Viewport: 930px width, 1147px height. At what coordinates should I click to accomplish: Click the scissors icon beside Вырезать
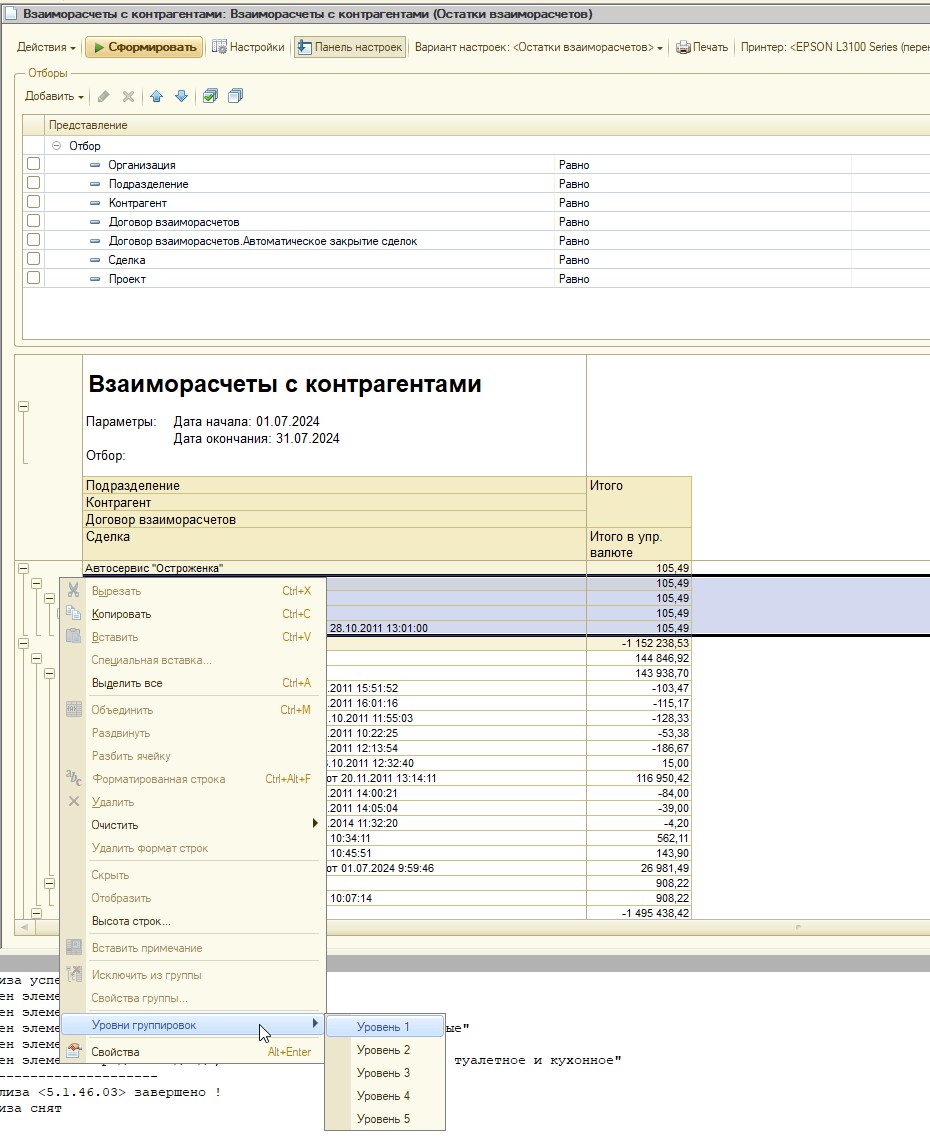click(x=73, y=590)
